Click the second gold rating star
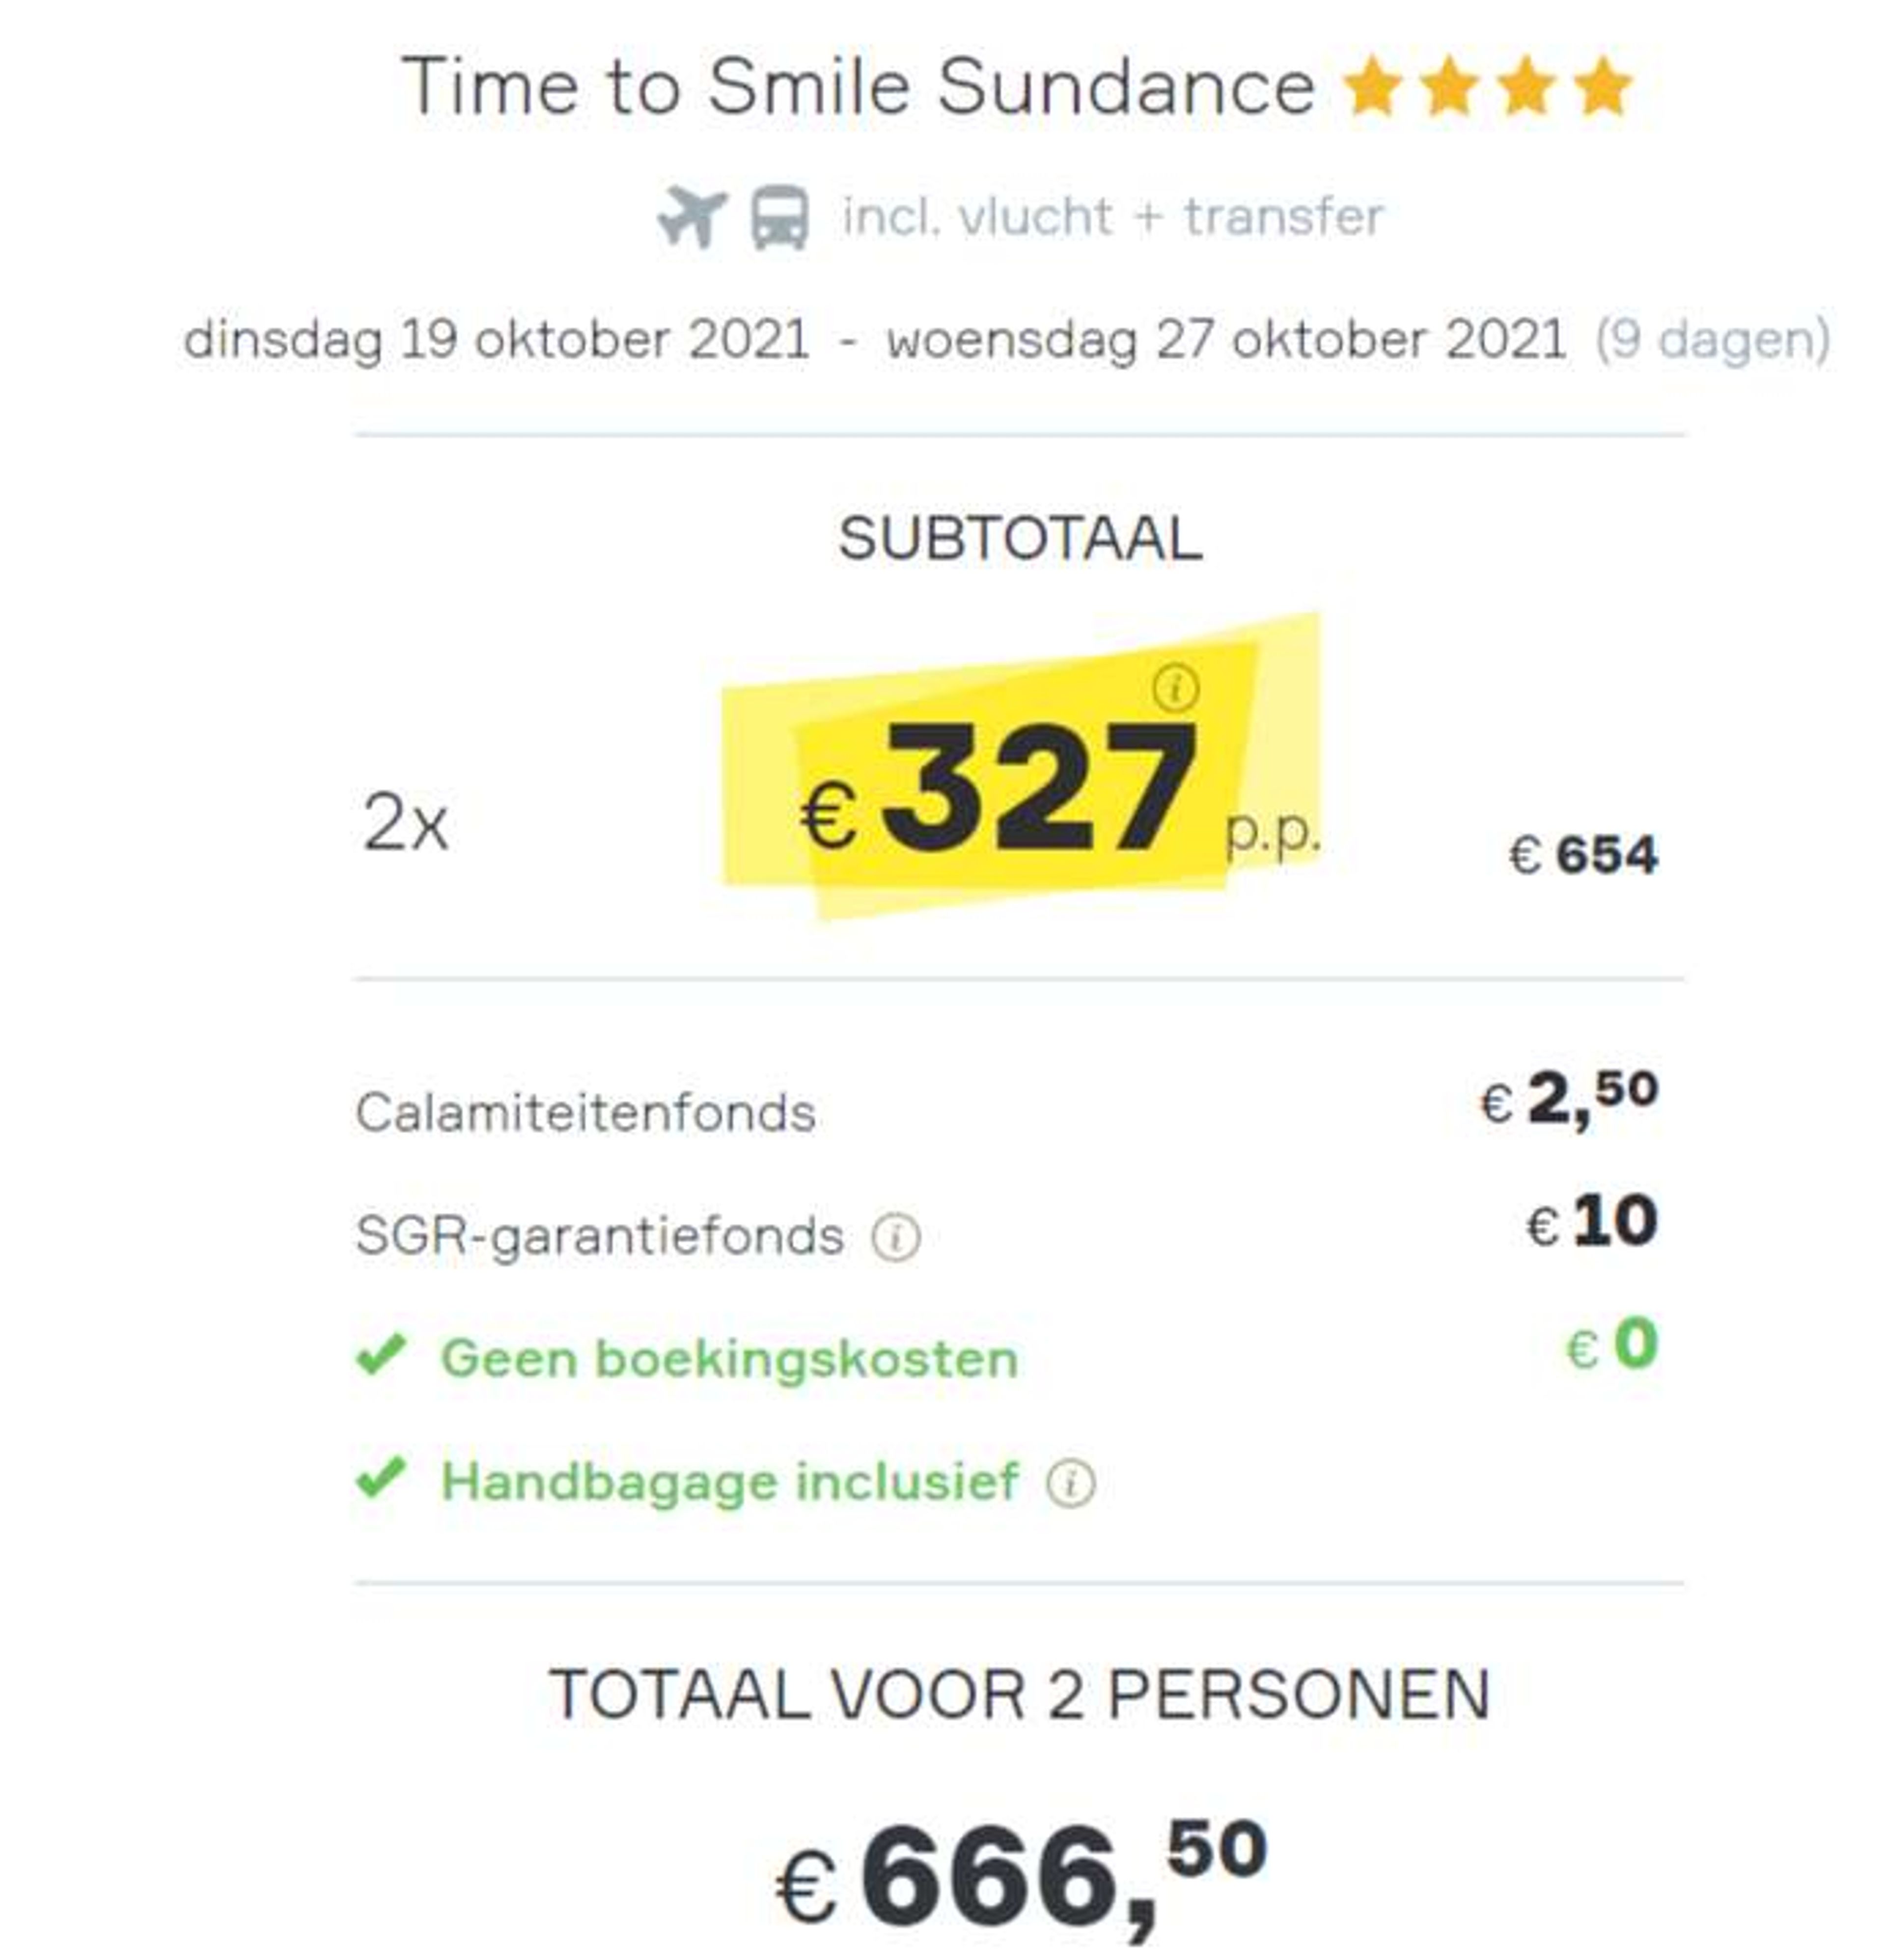 pyautogui.click(x=1449, y=87)
